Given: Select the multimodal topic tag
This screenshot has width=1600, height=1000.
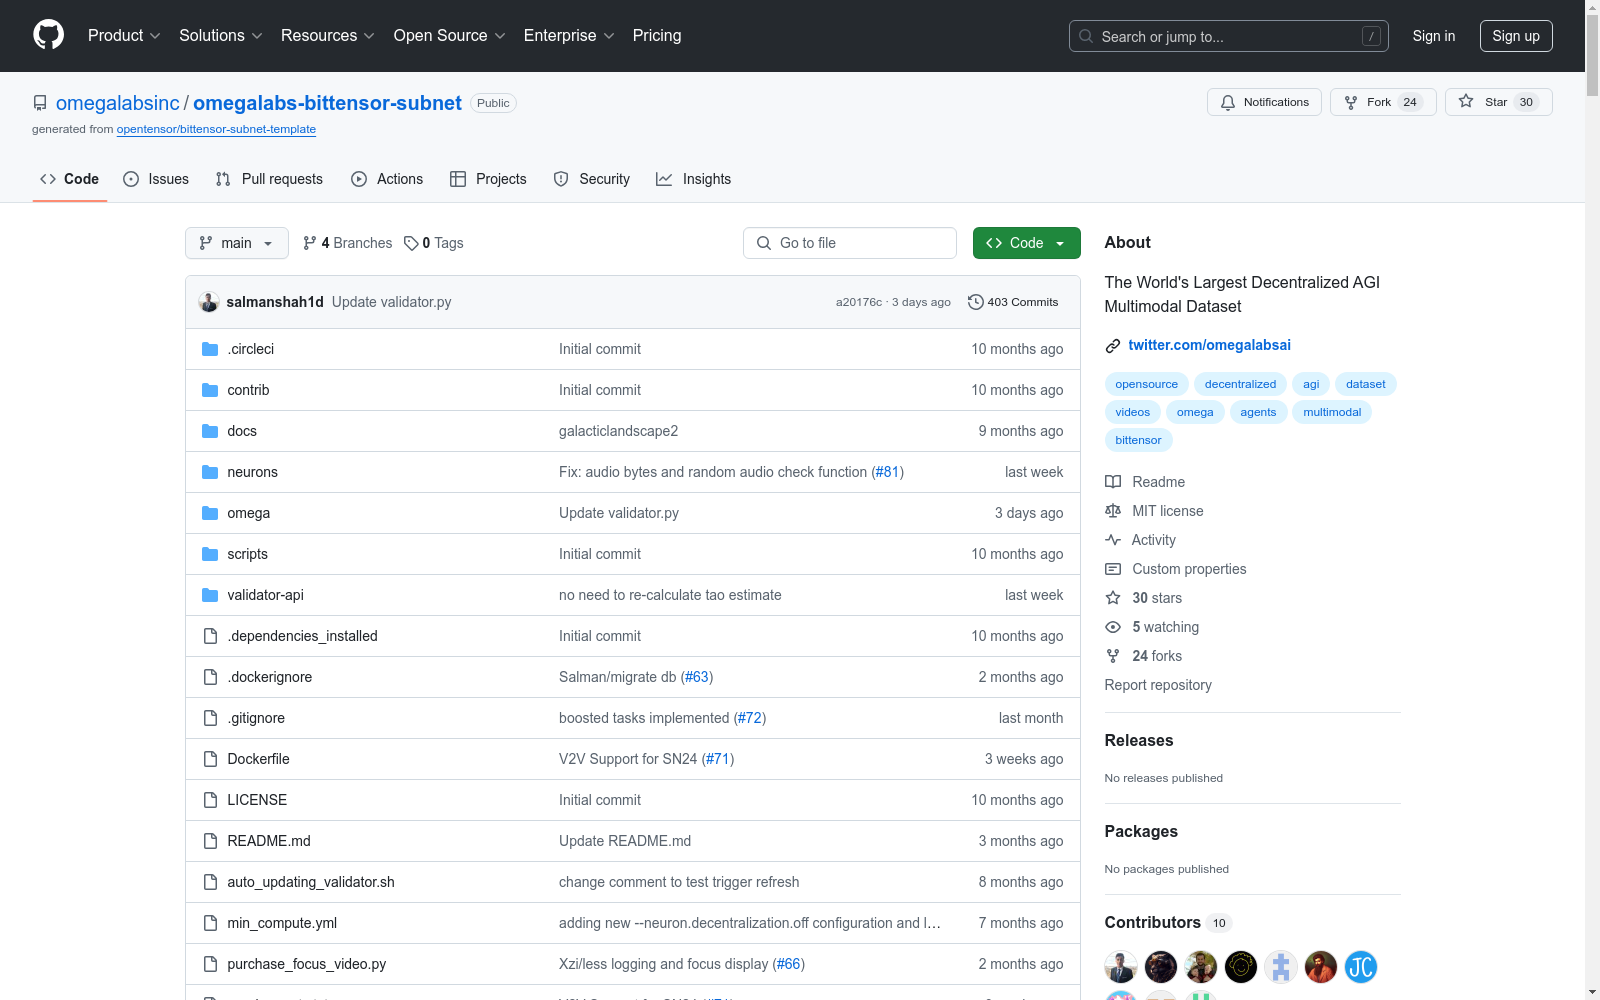Looking at the screenshot, I should [1332, 412].
